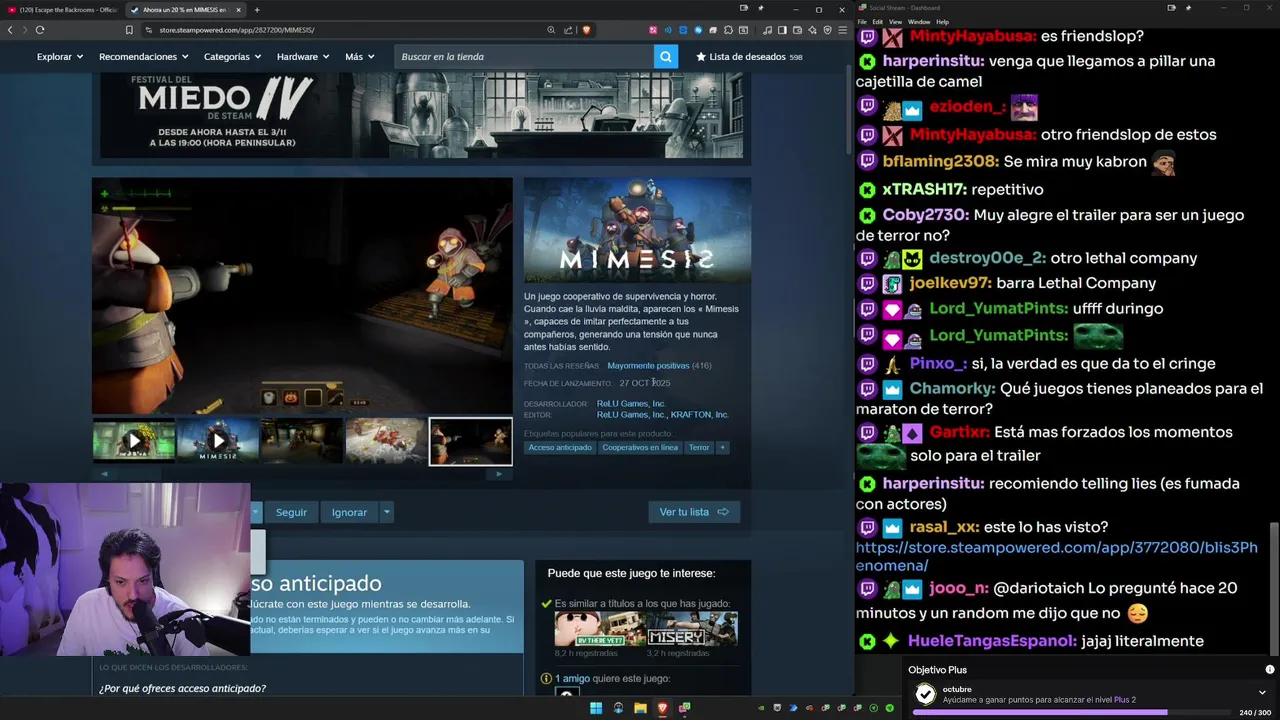Click the Seguir button
This screenshot has height=720, width=1280.
(291, 512)
